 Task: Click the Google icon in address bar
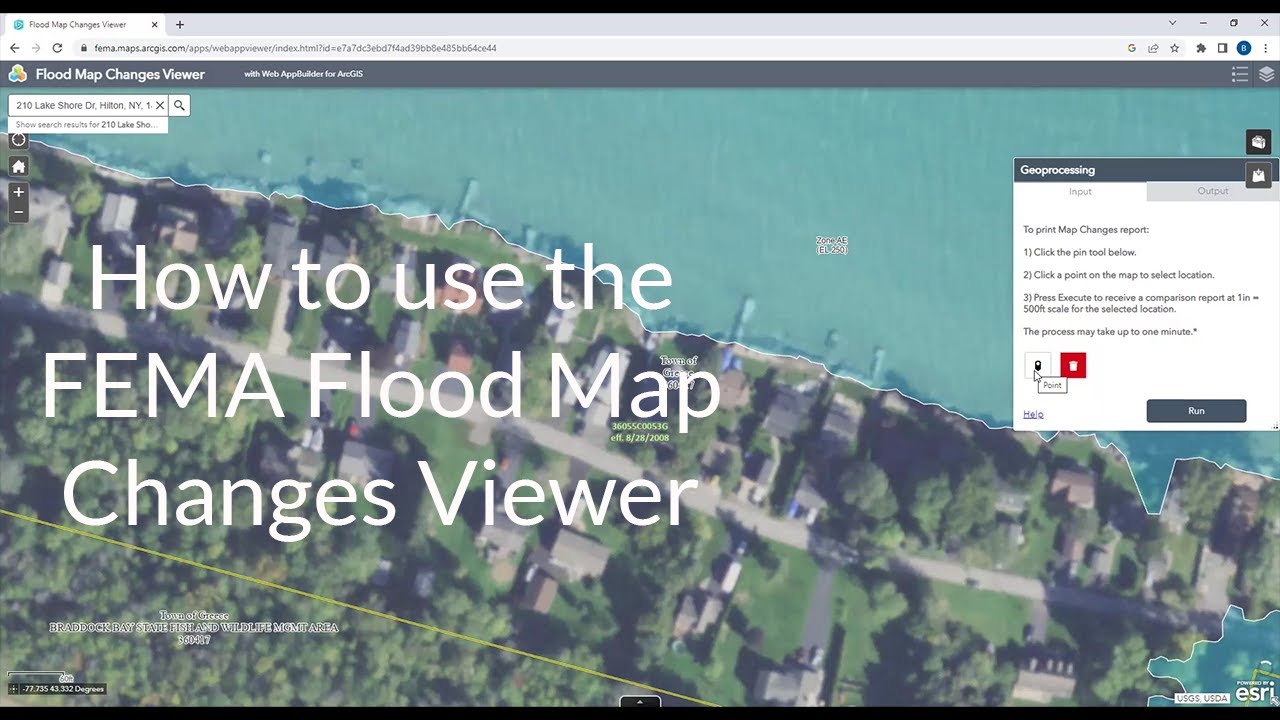click(x=1132, y=48)
